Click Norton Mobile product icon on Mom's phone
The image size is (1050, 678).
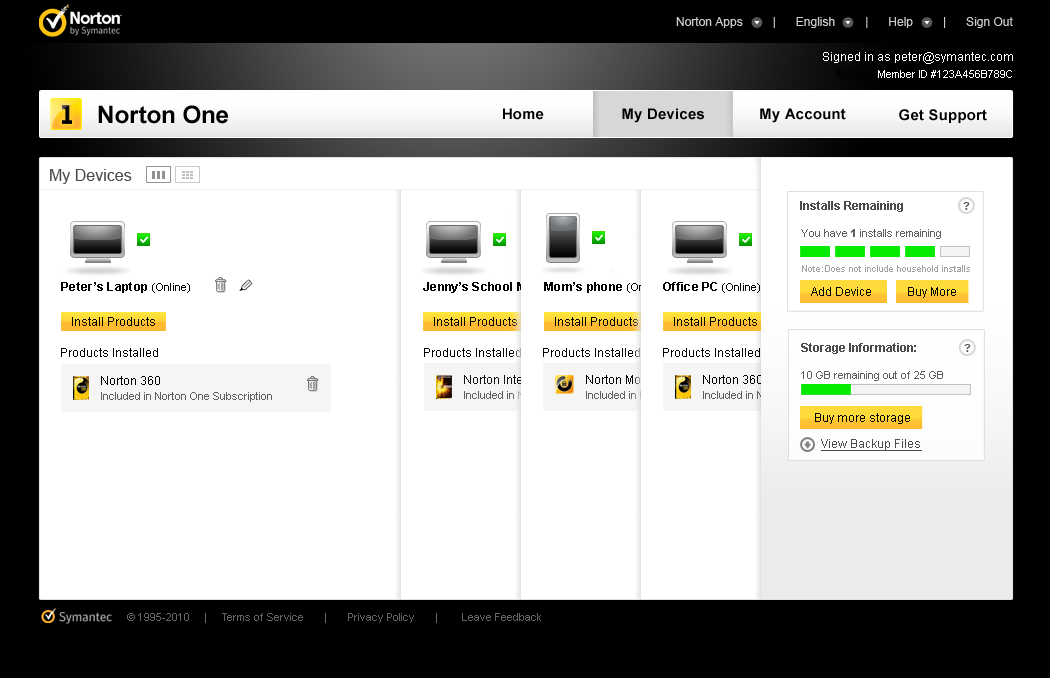565,384
